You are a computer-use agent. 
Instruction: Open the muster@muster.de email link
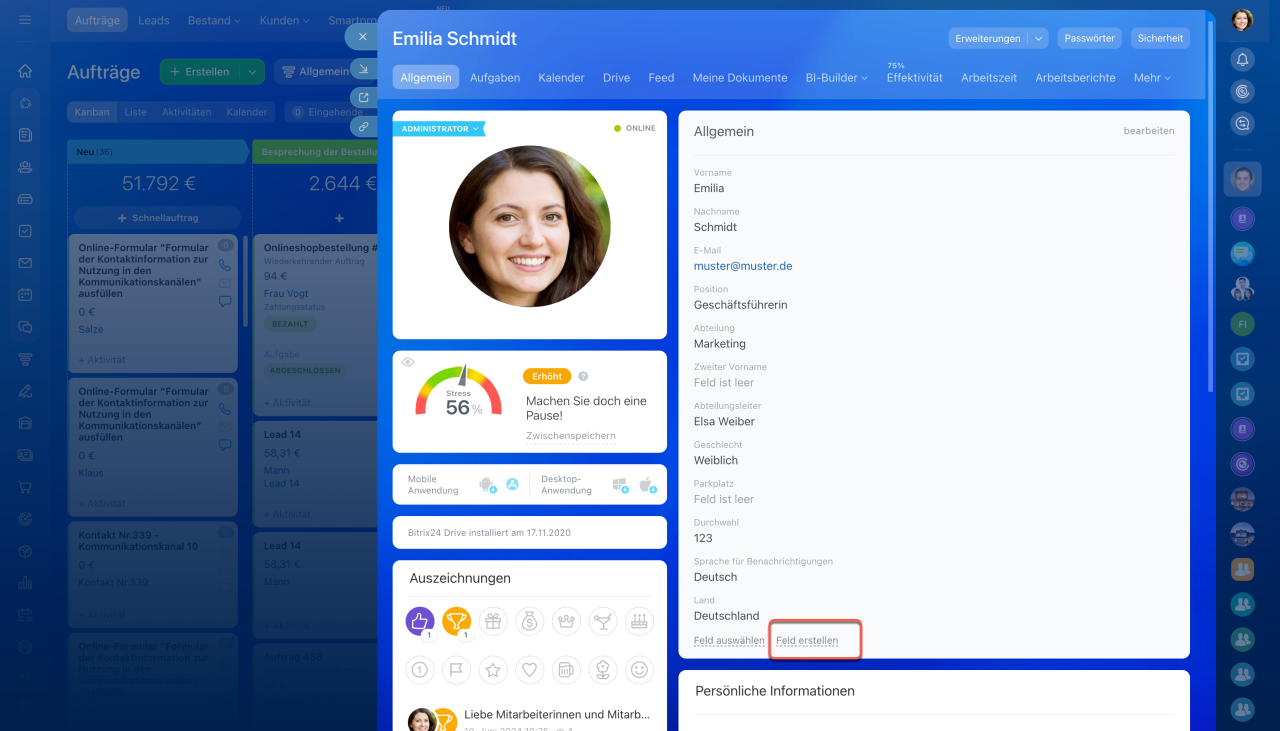(743, 266)
